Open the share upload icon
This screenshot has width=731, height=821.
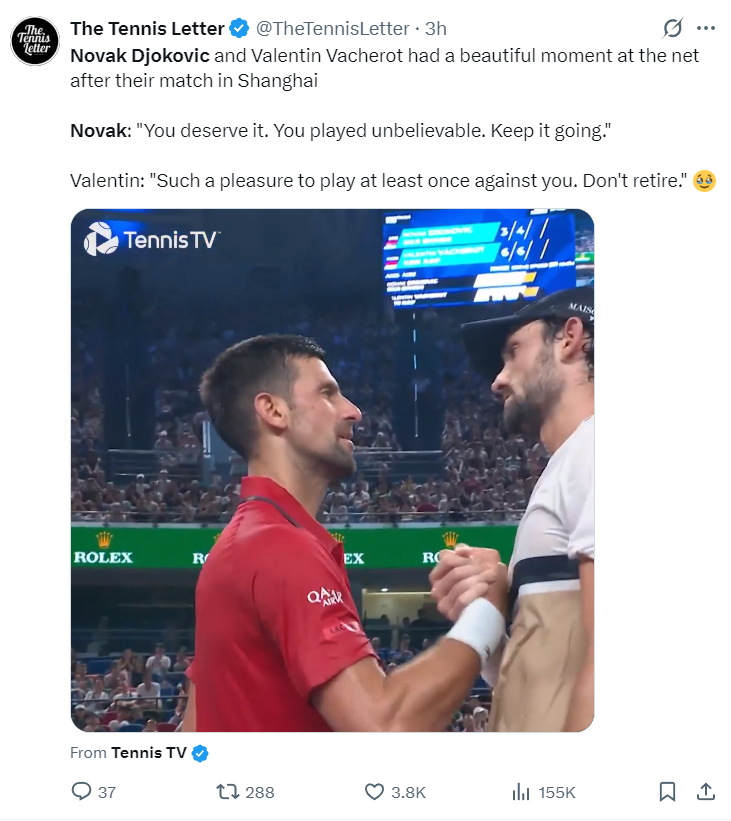[x=706, y=792]
